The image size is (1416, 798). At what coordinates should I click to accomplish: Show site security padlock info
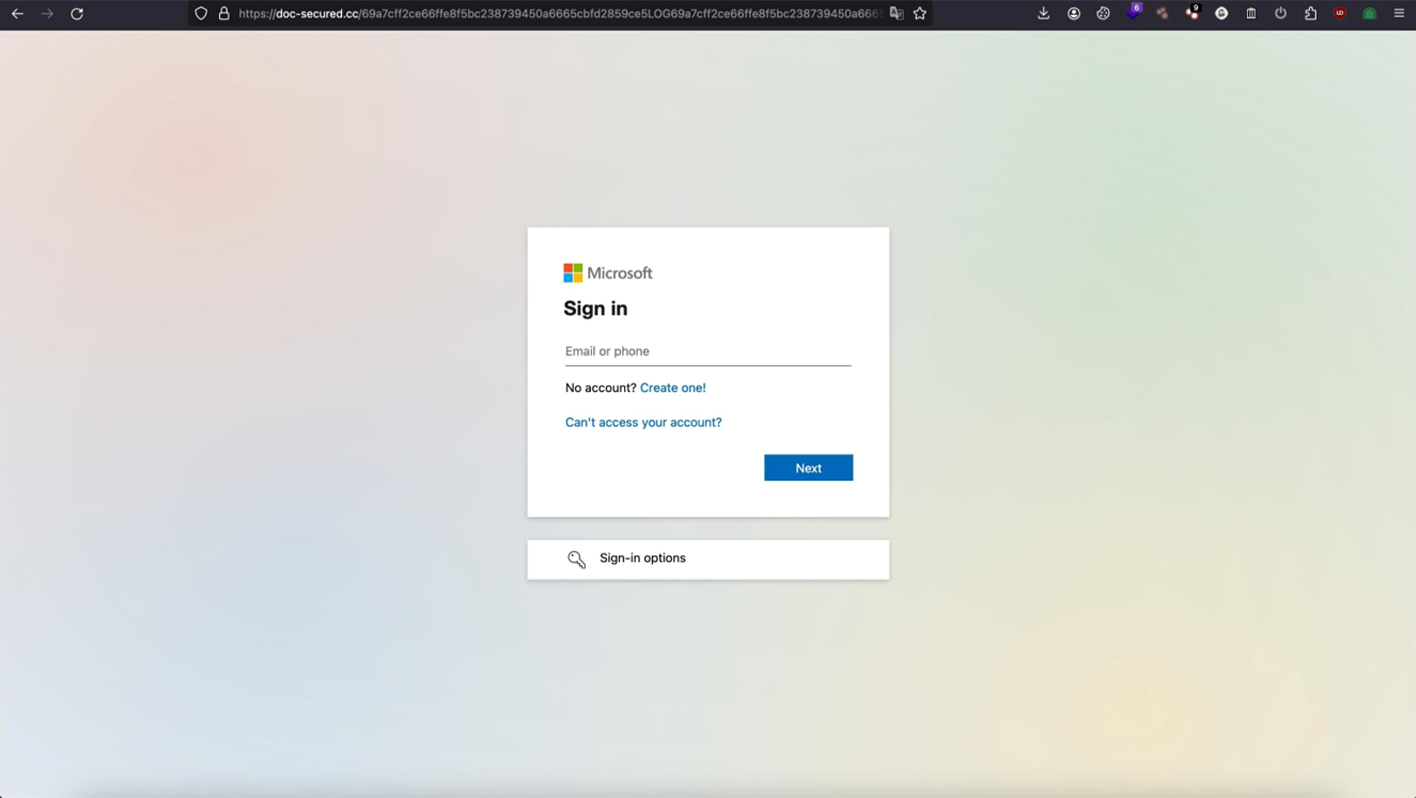224,14
